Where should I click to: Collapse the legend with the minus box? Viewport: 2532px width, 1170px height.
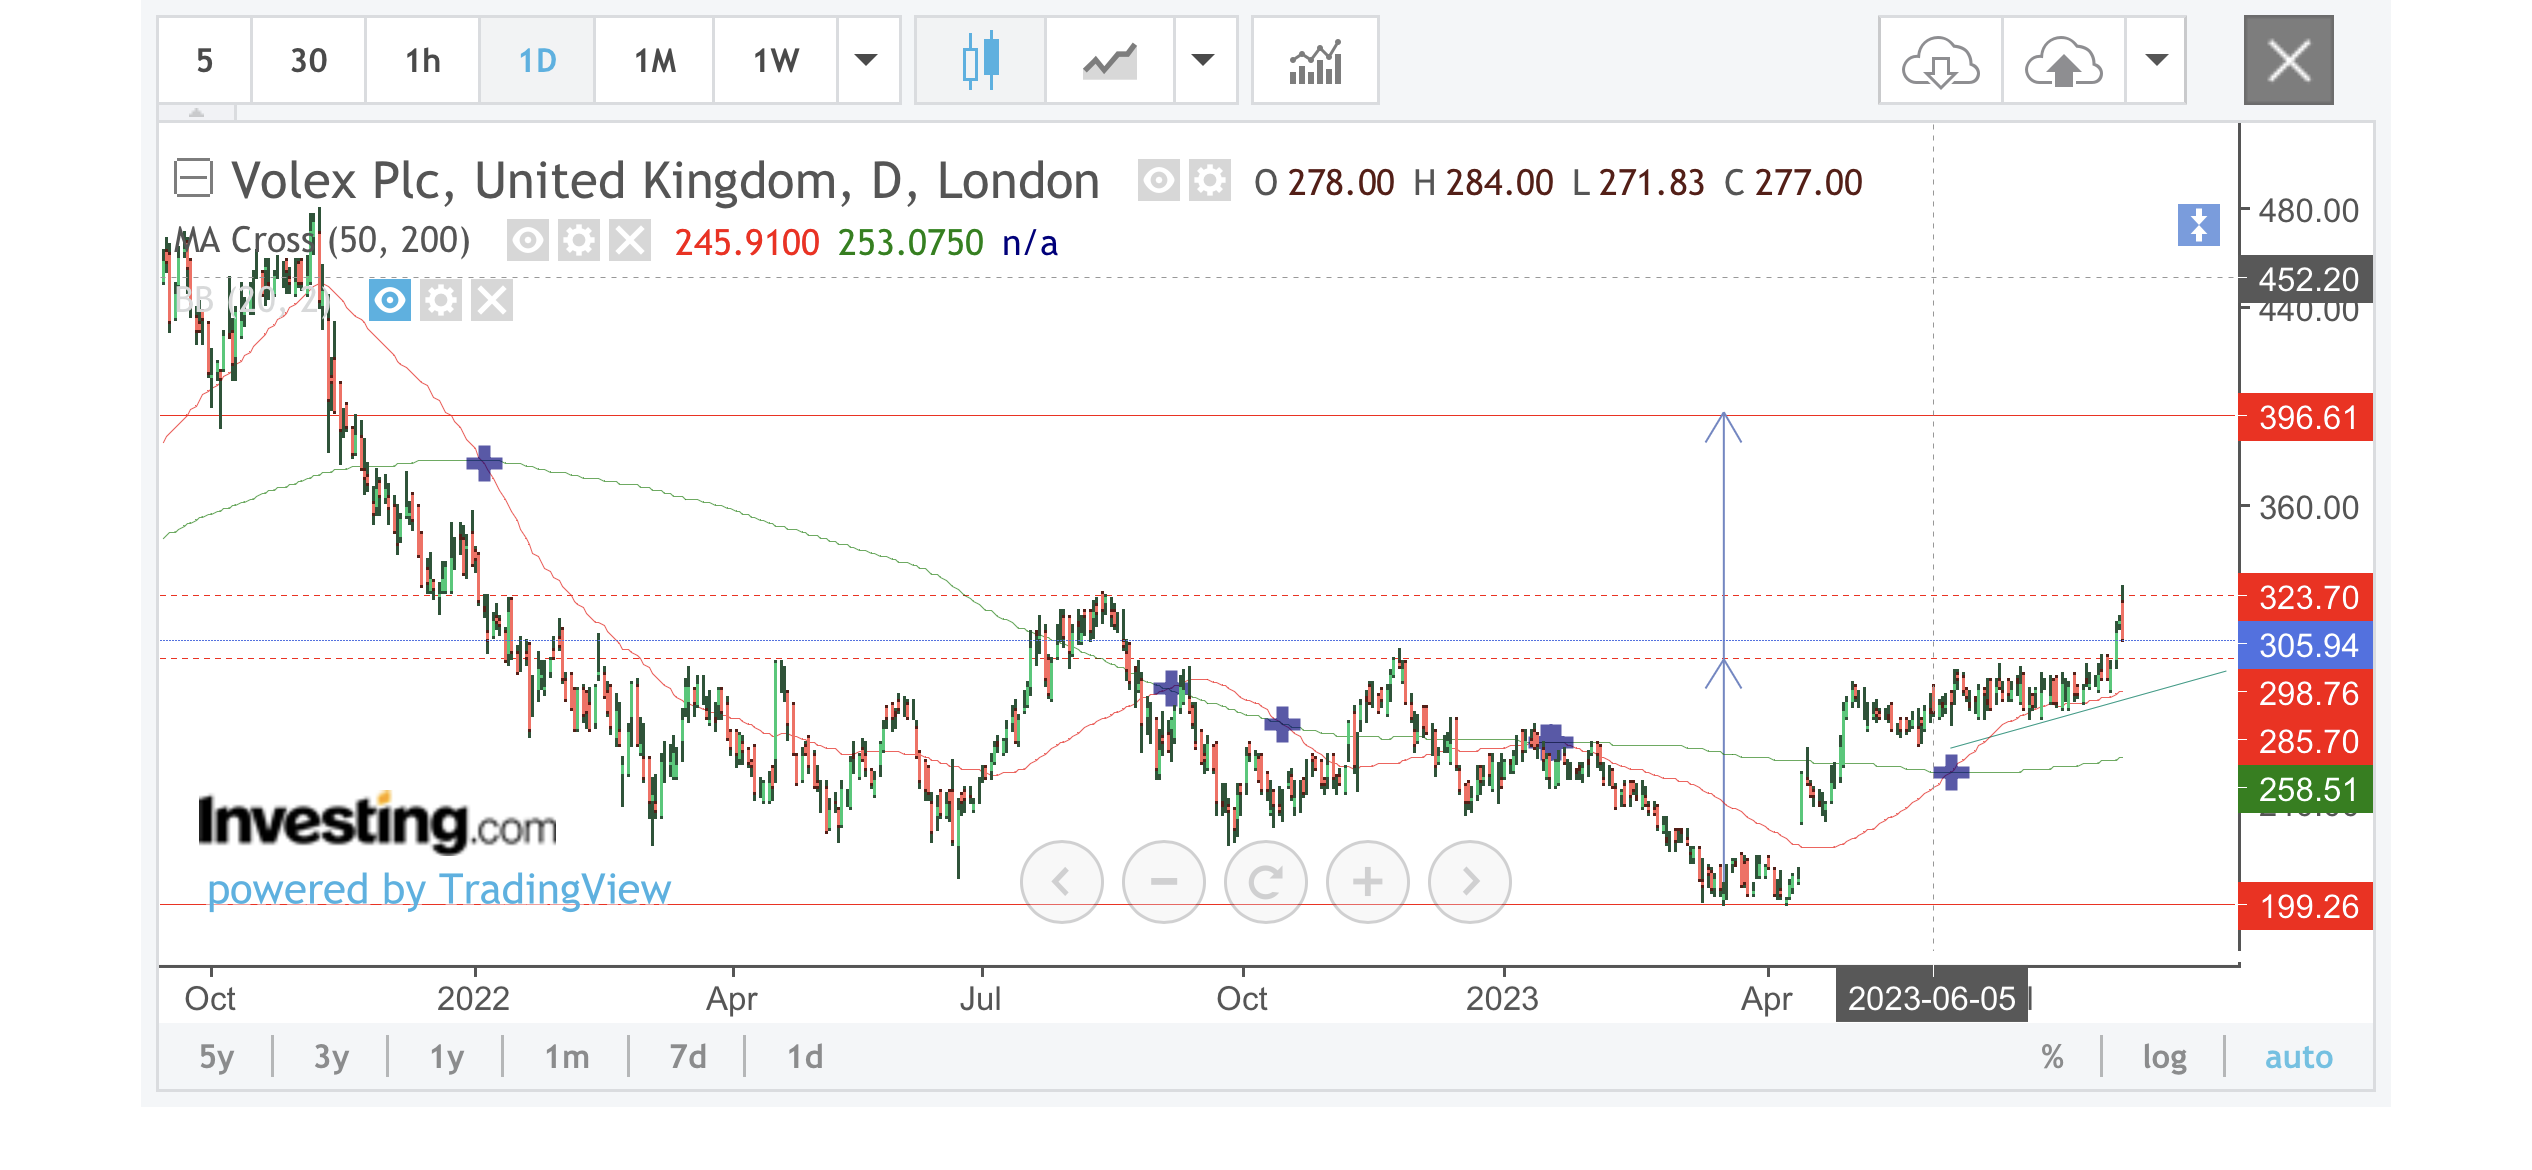point(193,178)
